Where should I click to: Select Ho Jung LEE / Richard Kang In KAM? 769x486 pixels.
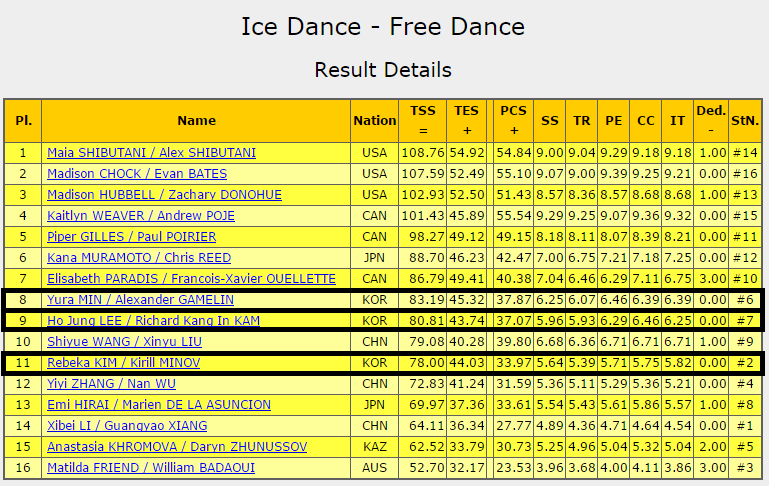click(154, 321)
